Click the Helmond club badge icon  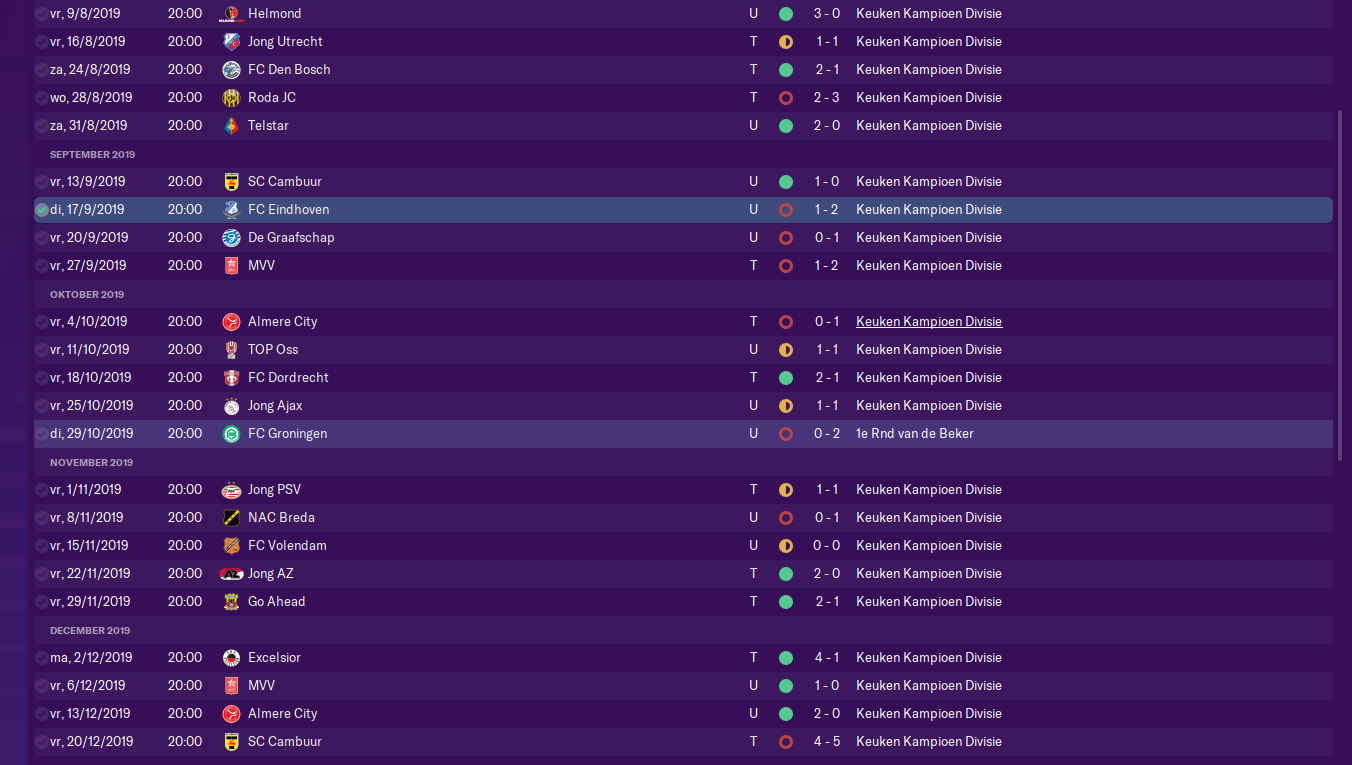coord(232,14)
